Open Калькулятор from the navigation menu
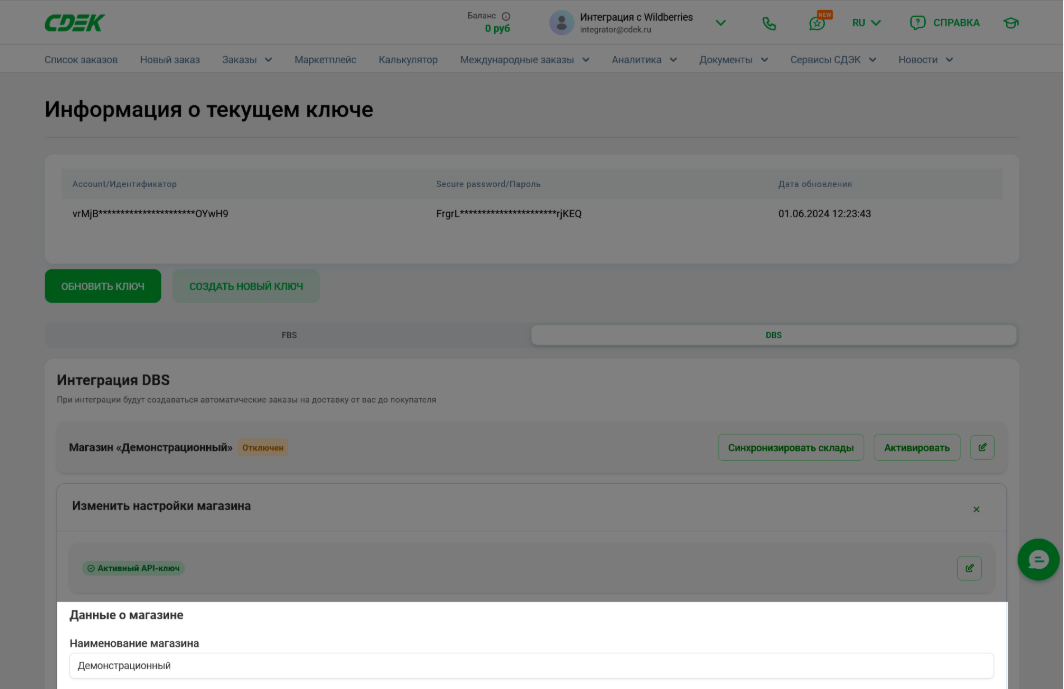Screen dimensions: 1064x689 point(408,60)
